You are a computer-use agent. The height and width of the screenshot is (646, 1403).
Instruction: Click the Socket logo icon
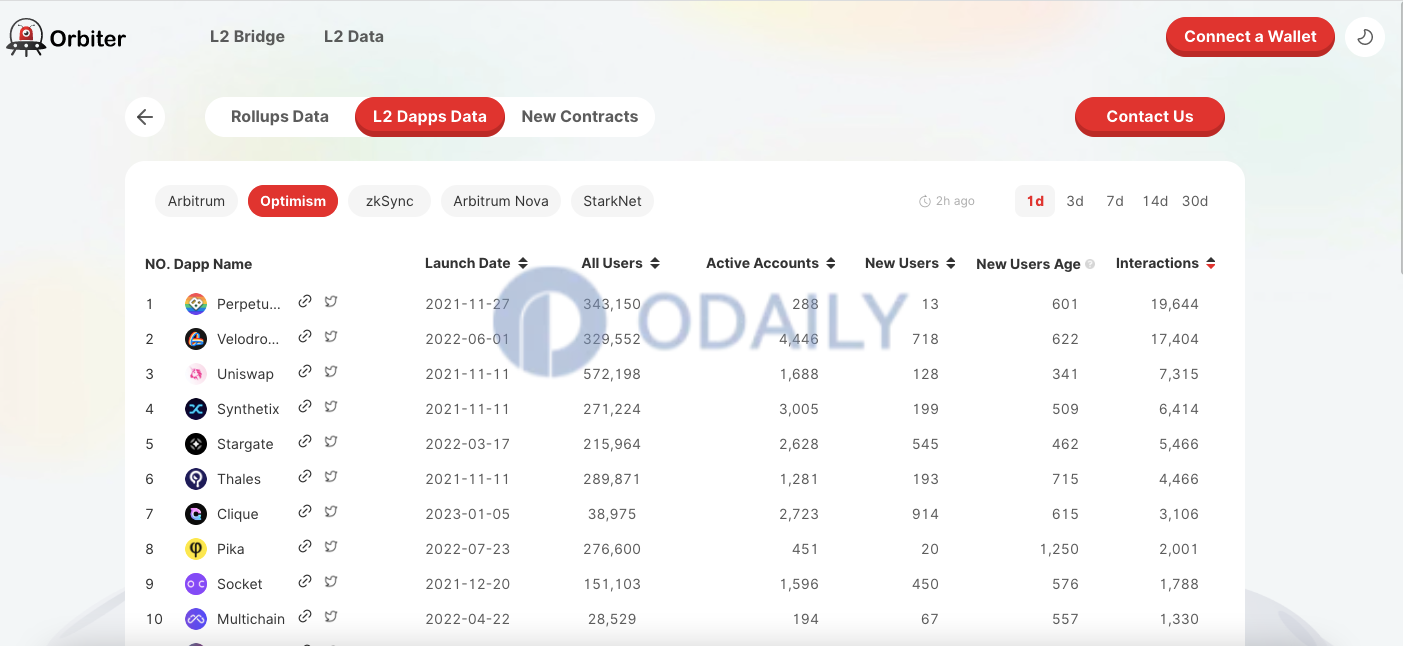[196, 584]
